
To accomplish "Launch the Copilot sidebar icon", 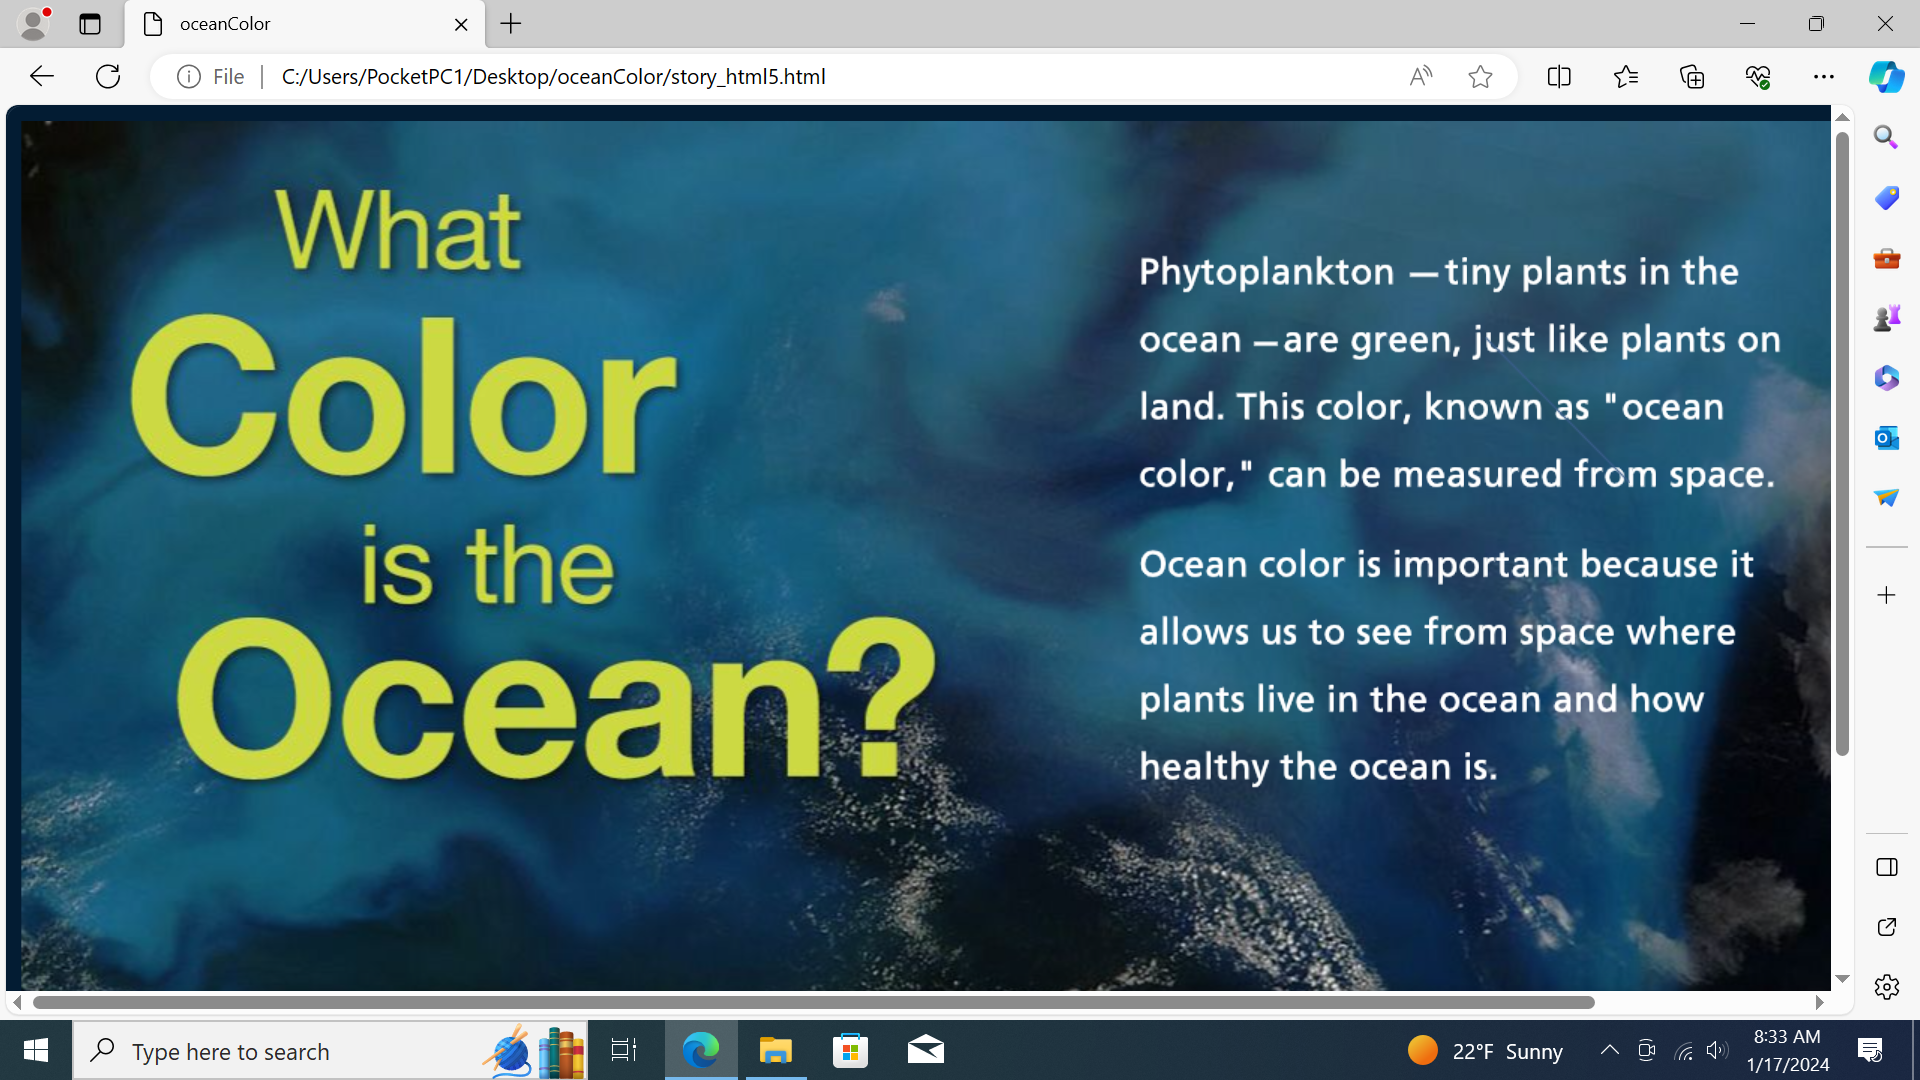I will [x=1887, y=76].
